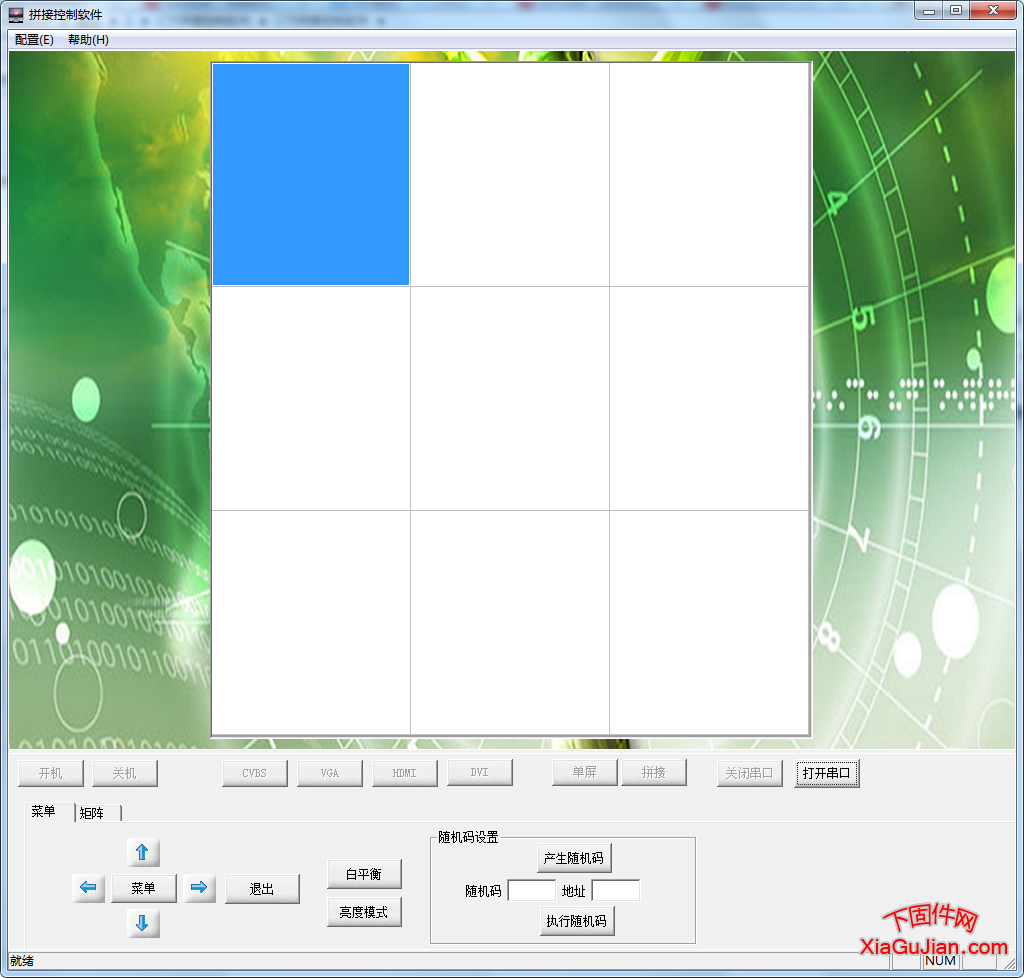Select the CVBS input source button
The height and width of the screenshot is (978, 1024).
pos(255,774)
